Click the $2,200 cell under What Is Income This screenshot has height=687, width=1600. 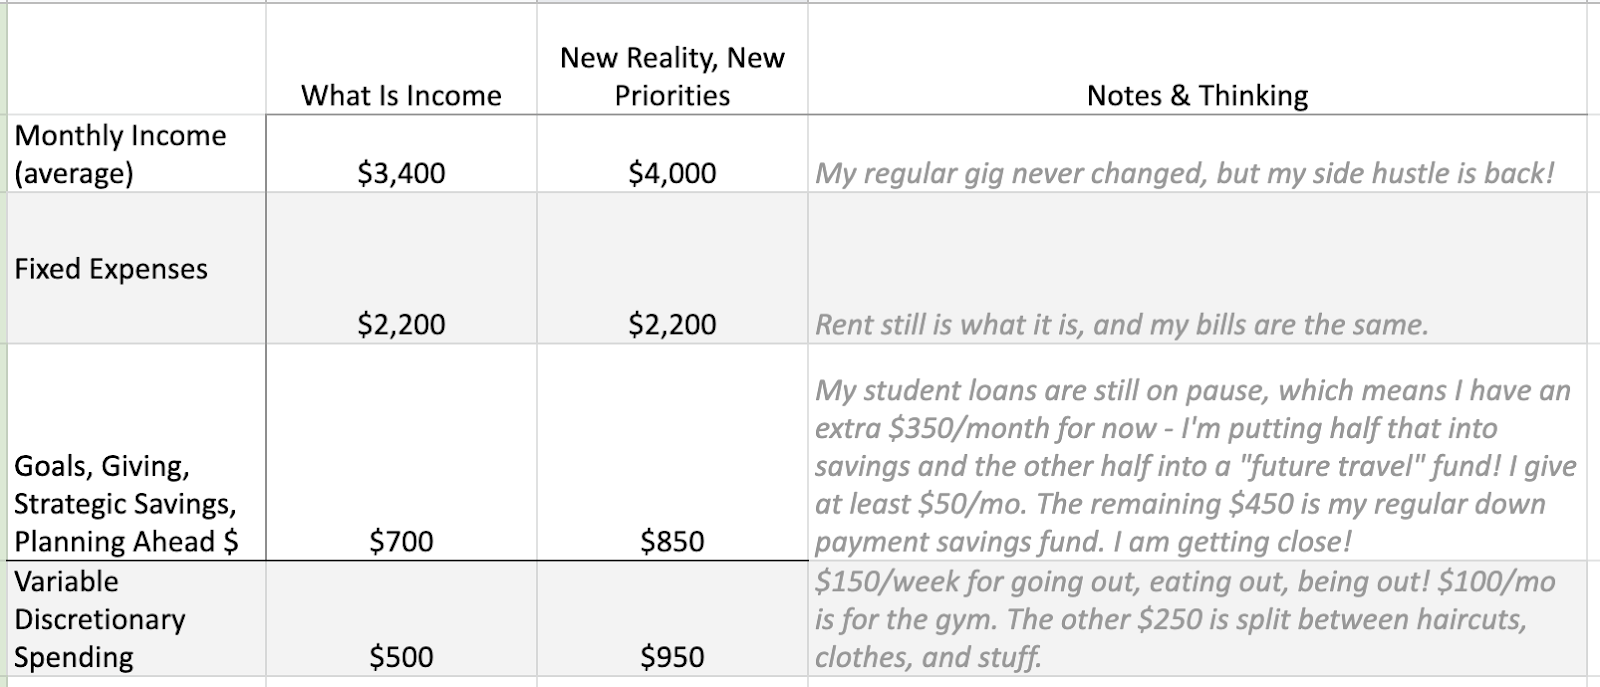tap(401, 268)
